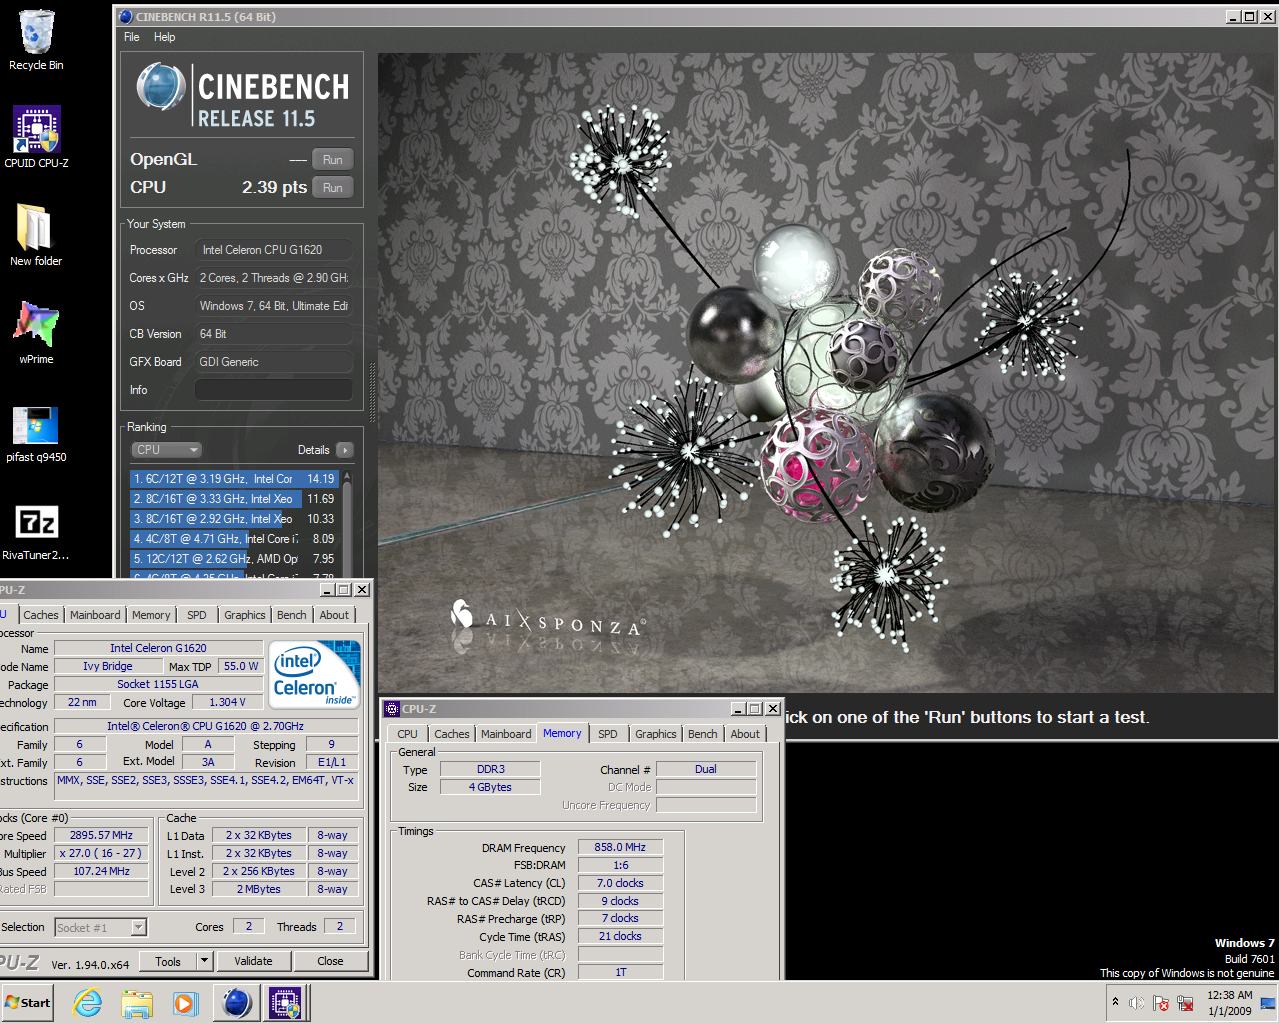Open the CPUID CPU-Z desktop shortcut
This screenshot has height=1023, width=1279.
tap(36, 137)
